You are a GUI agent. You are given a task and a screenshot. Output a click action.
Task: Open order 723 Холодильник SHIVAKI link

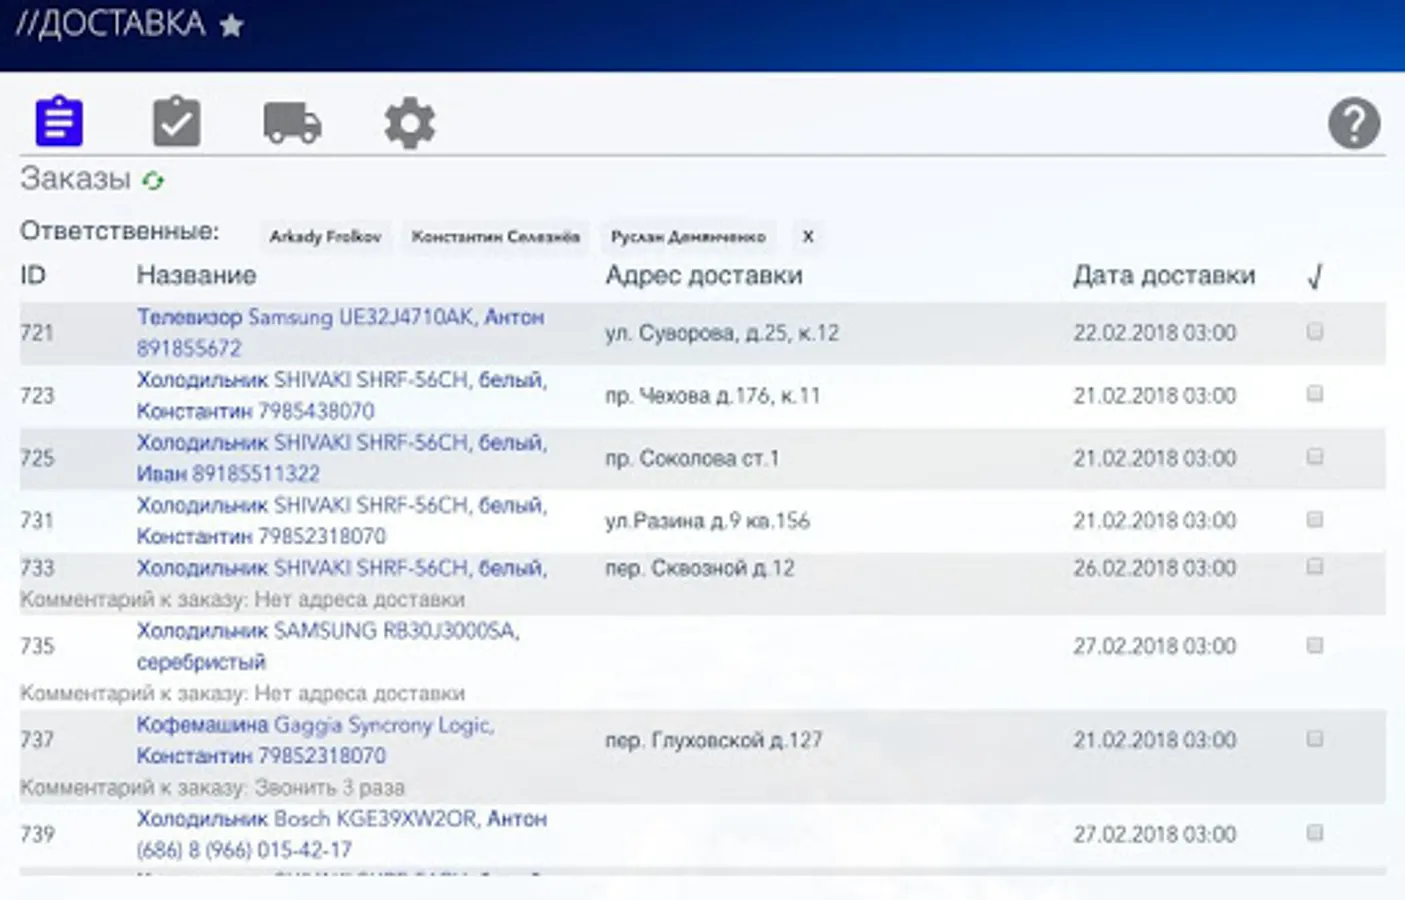(342, 395)
